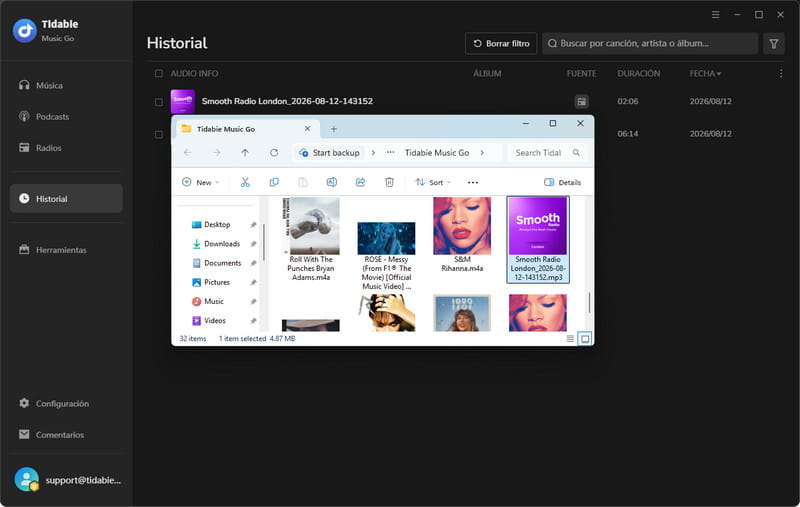The width and height of the screenshot is (800, 507).
Task: Refresh the File Explorer folder
Action: point(274,153)
